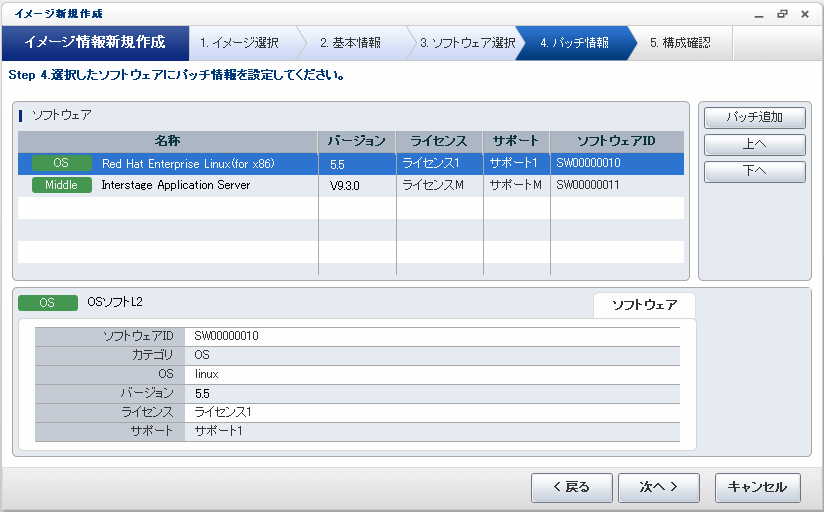Screen dimensions: 824x512
Task: Open step 2. 基本情報
Action: pyautogui.click(x=355, y=43)
